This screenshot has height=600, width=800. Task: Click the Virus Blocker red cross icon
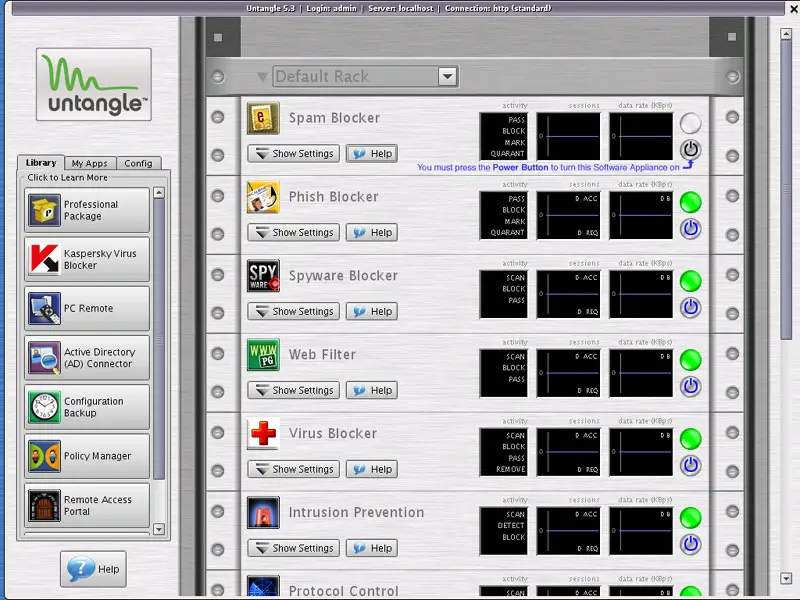click(x=263, y=434)
